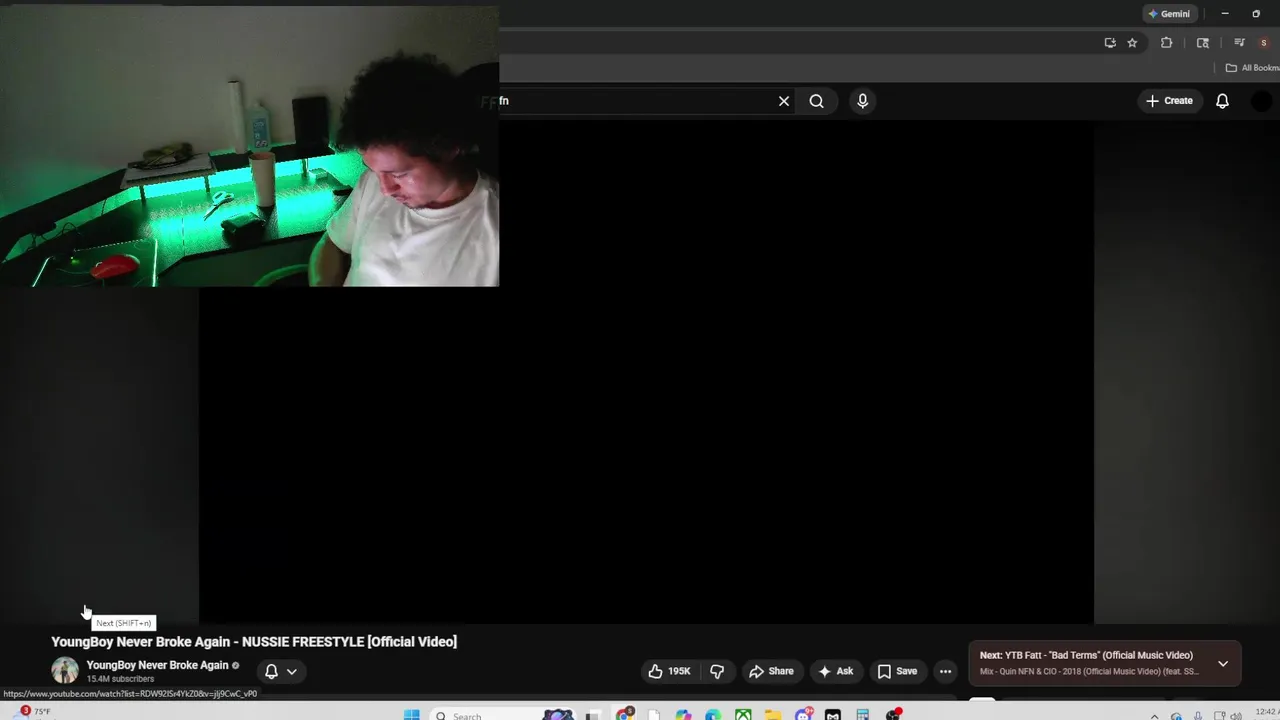The image size is (1280, 720).
Task: Click the video title NUSSIE FREESTYLE
Action: [254, 642]
